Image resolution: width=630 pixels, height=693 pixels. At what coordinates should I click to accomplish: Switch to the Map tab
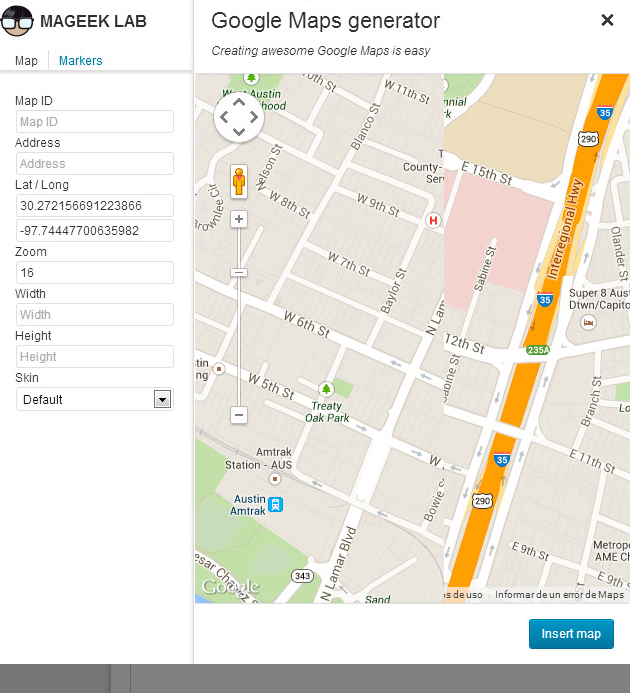click(x=26, y=61)
